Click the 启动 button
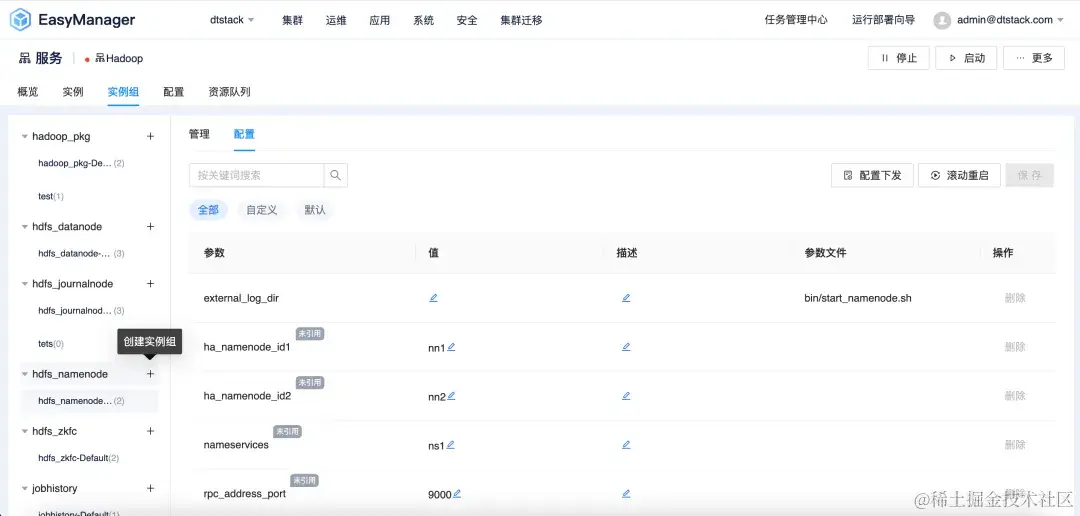Screen dimensions: 1080x516 (966, 58)
